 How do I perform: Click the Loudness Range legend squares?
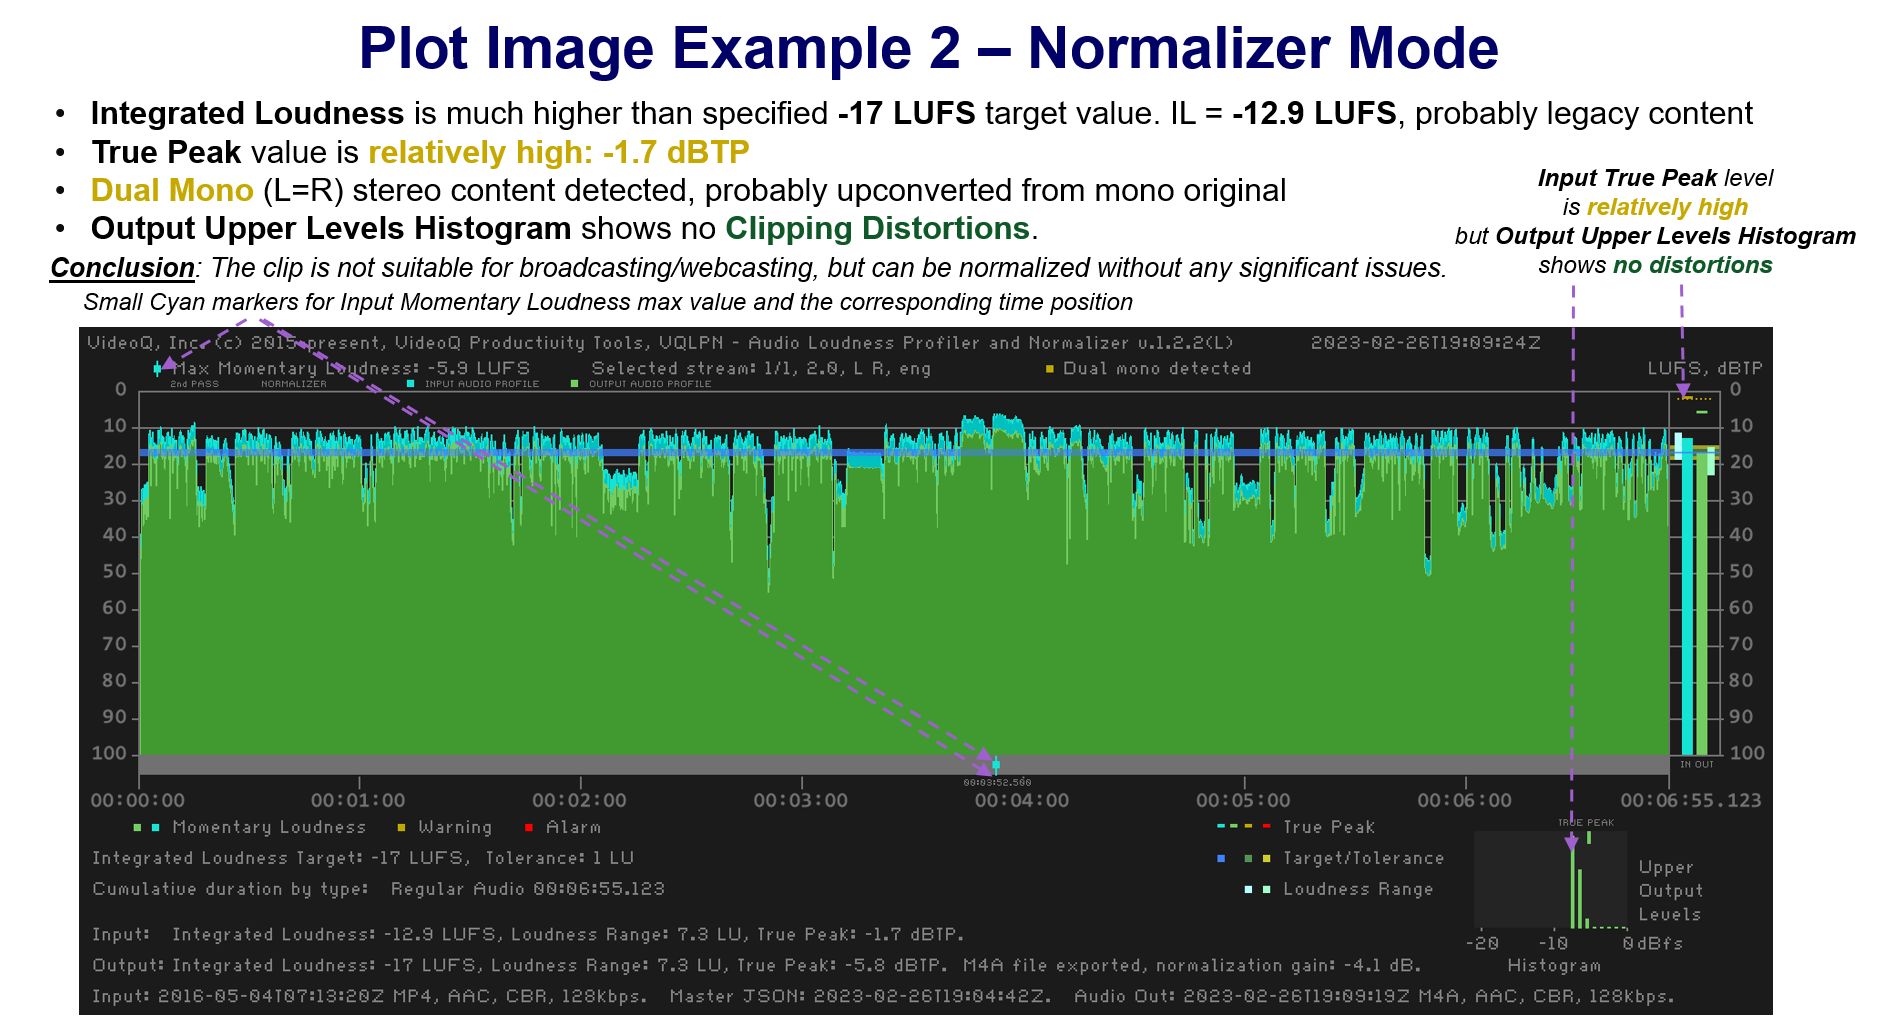pyautogui.click(x=1257, y=890)
